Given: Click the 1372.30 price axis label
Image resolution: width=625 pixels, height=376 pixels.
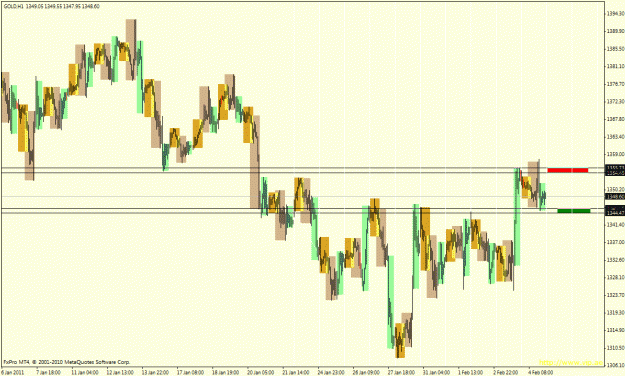Looking at the screenshot, I should pyautogui.click(x=616, y=101).
